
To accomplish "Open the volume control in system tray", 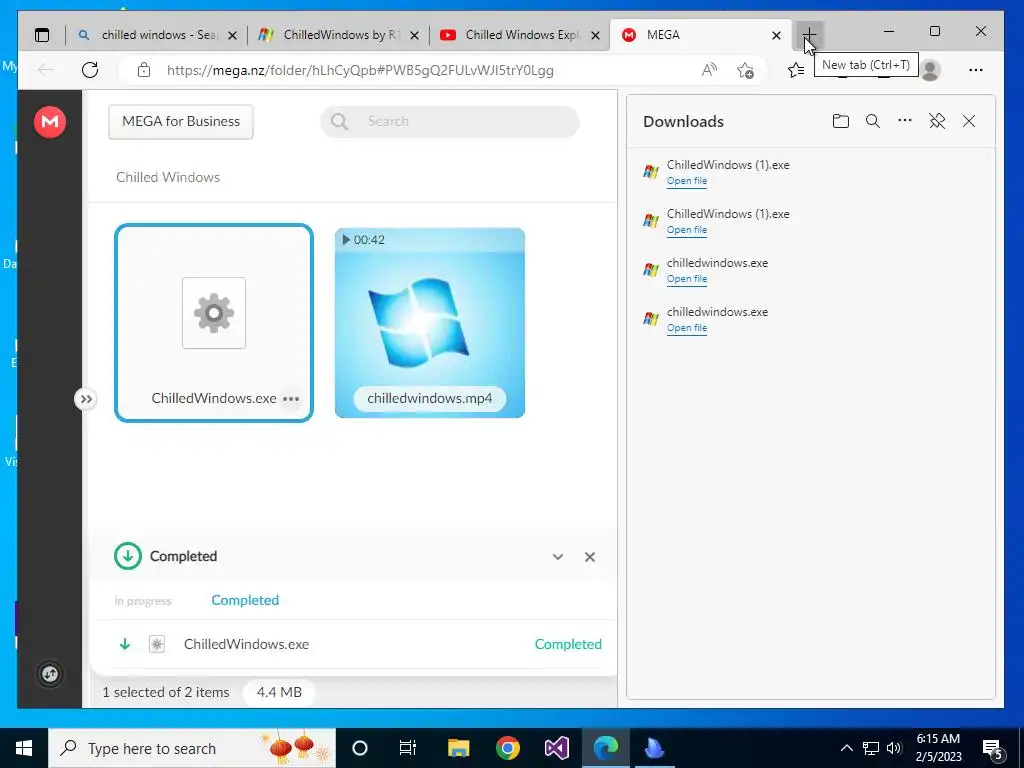I will tap(894, 748).
